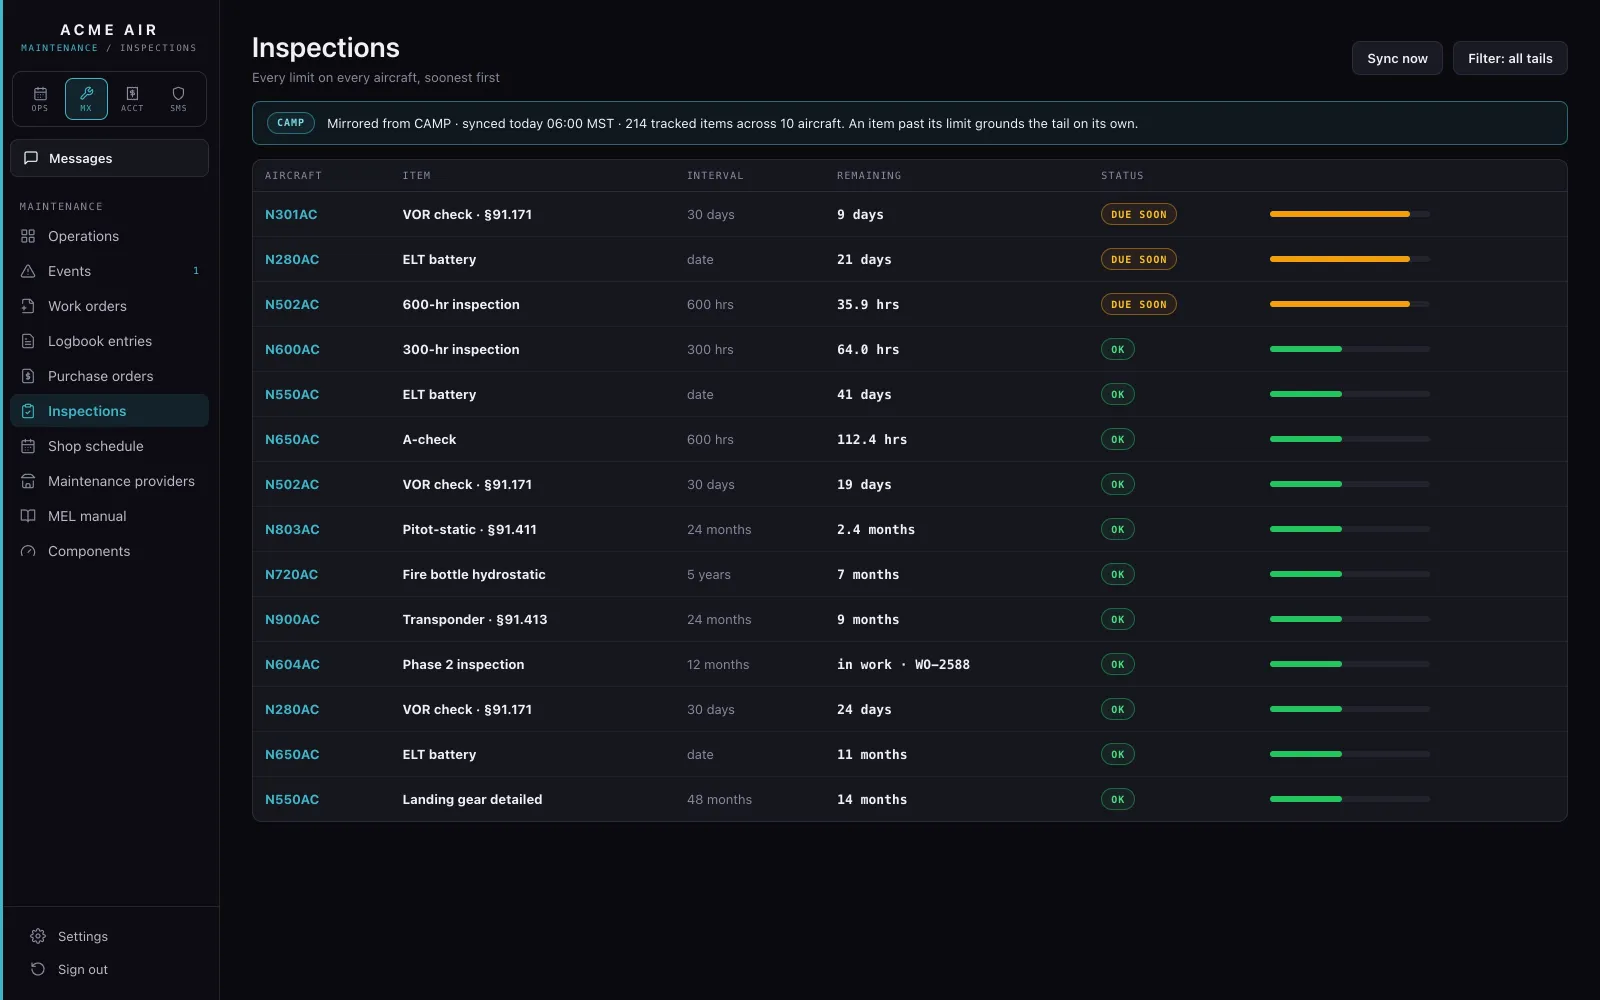
Task: Switch to the OPS module icon
Action: pos(40,99)
